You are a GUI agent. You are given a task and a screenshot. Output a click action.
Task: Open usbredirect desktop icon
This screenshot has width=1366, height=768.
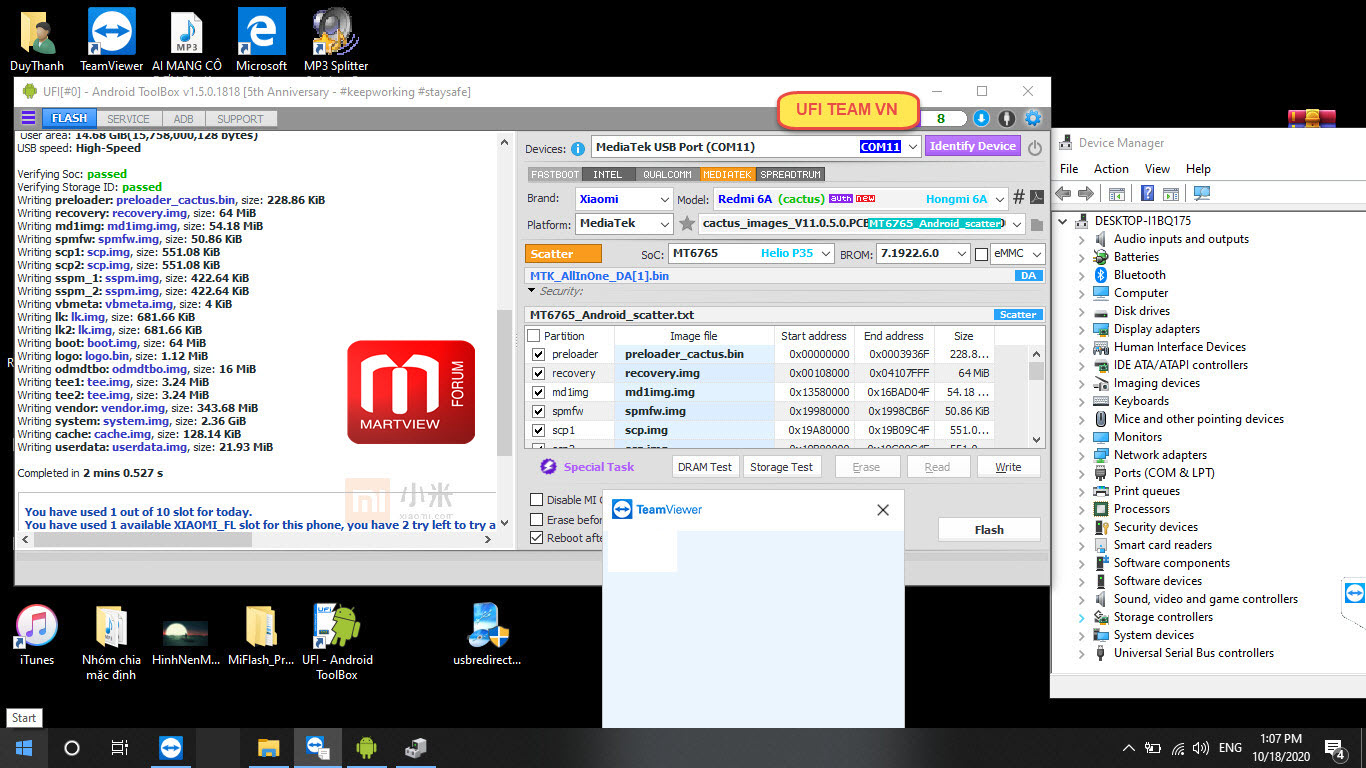pyautogui.click(x=489, y=635)
